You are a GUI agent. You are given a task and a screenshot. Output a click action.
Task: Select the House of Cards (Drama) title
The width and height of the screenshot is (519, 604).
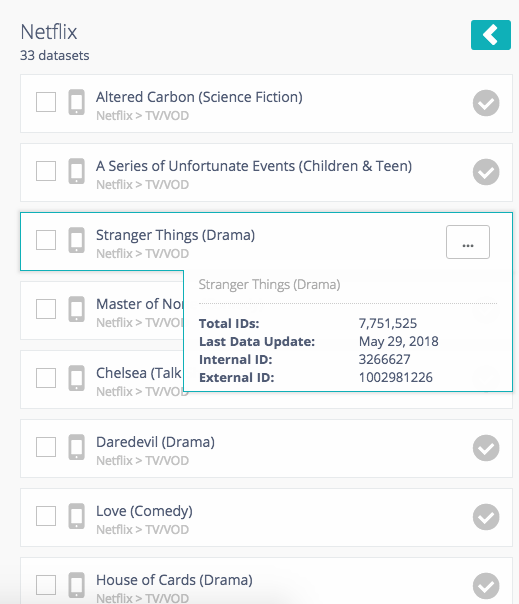click(174, 580)
